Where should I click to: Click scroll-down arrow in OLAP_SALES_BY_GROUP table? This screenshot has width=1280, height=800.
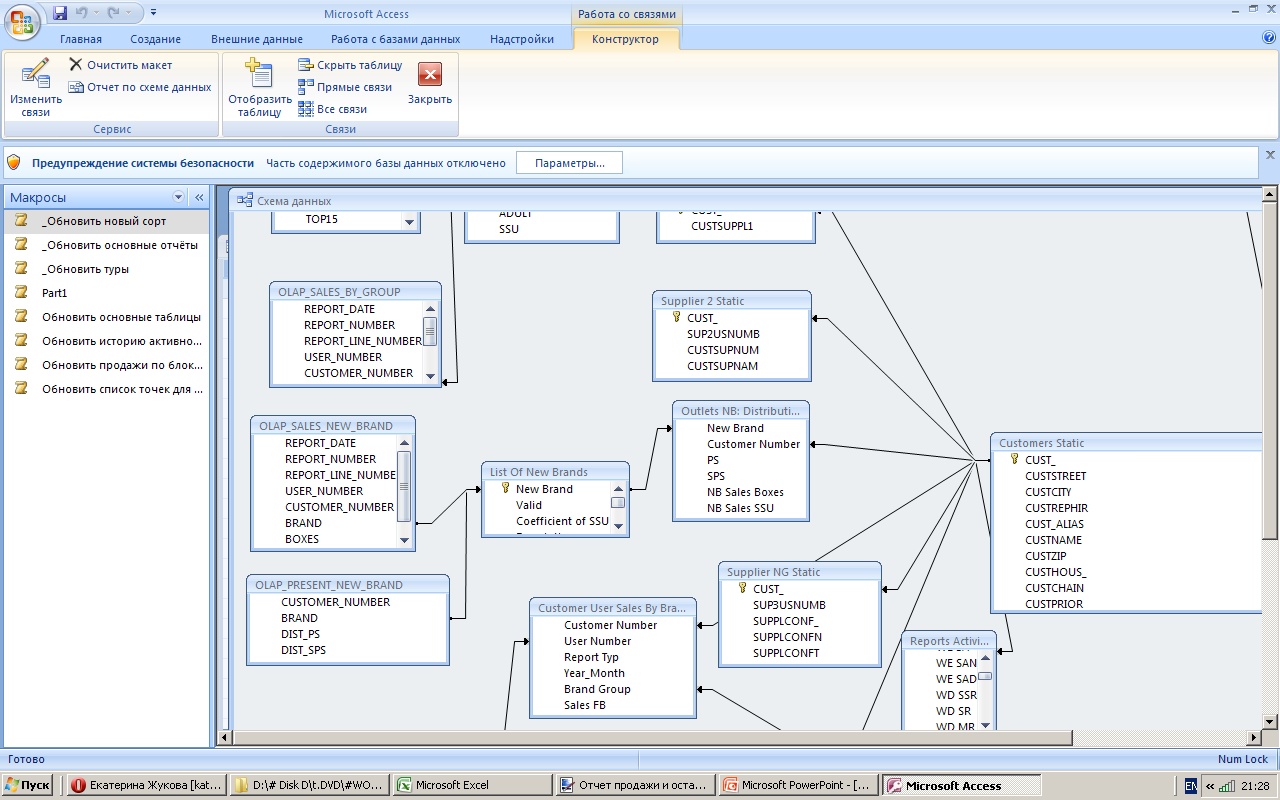(x=431, y=375)
